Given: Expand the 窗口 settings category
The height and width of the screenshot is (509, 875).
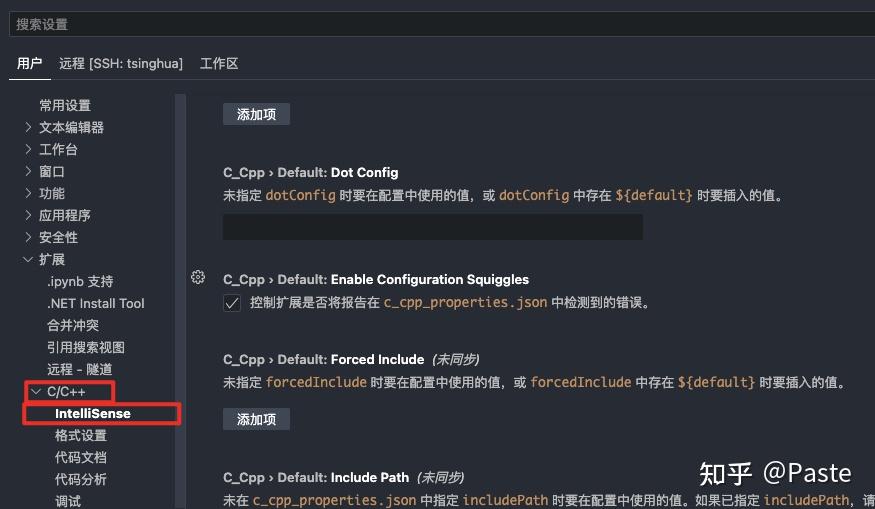Looking at the screenshot, I should tap(28, 171).
